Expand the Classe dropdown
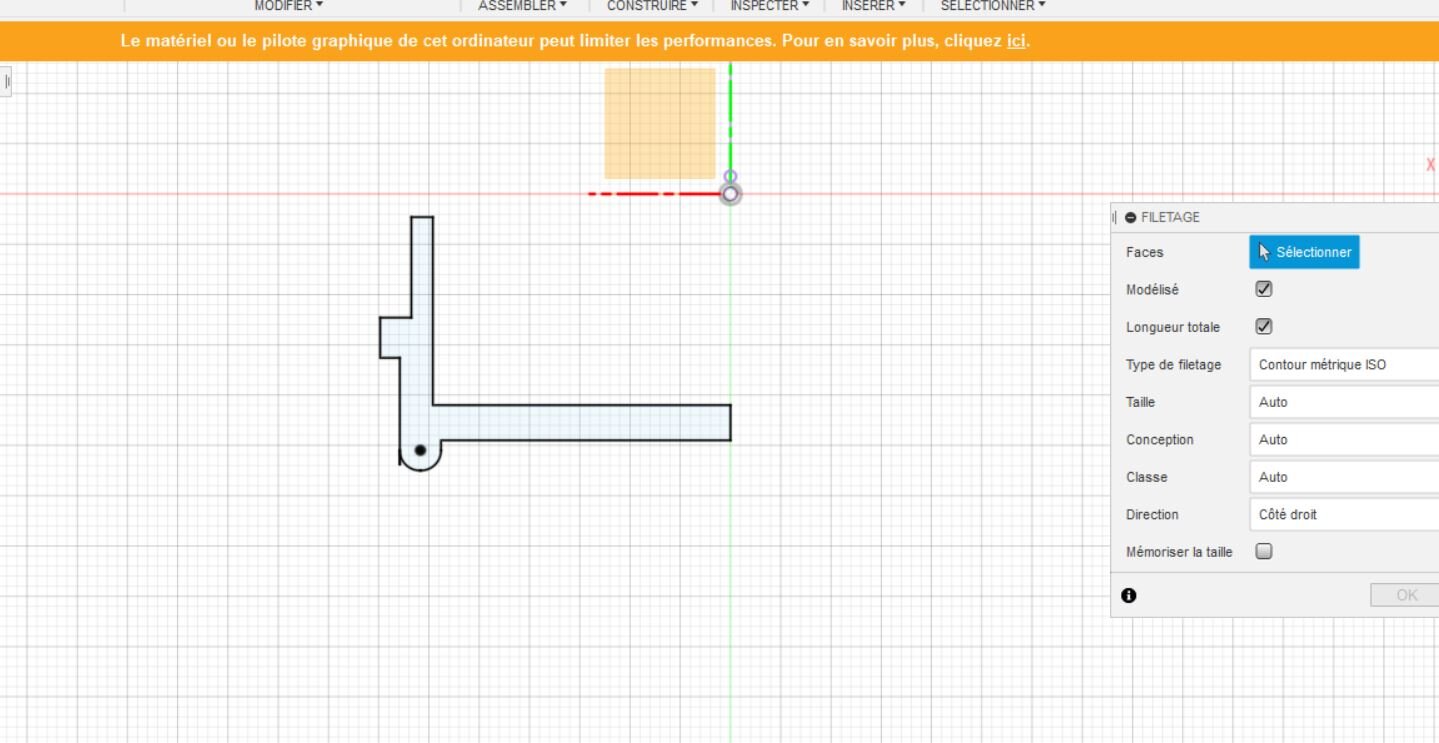1439x743 pixels. [x=1344, y=477]
